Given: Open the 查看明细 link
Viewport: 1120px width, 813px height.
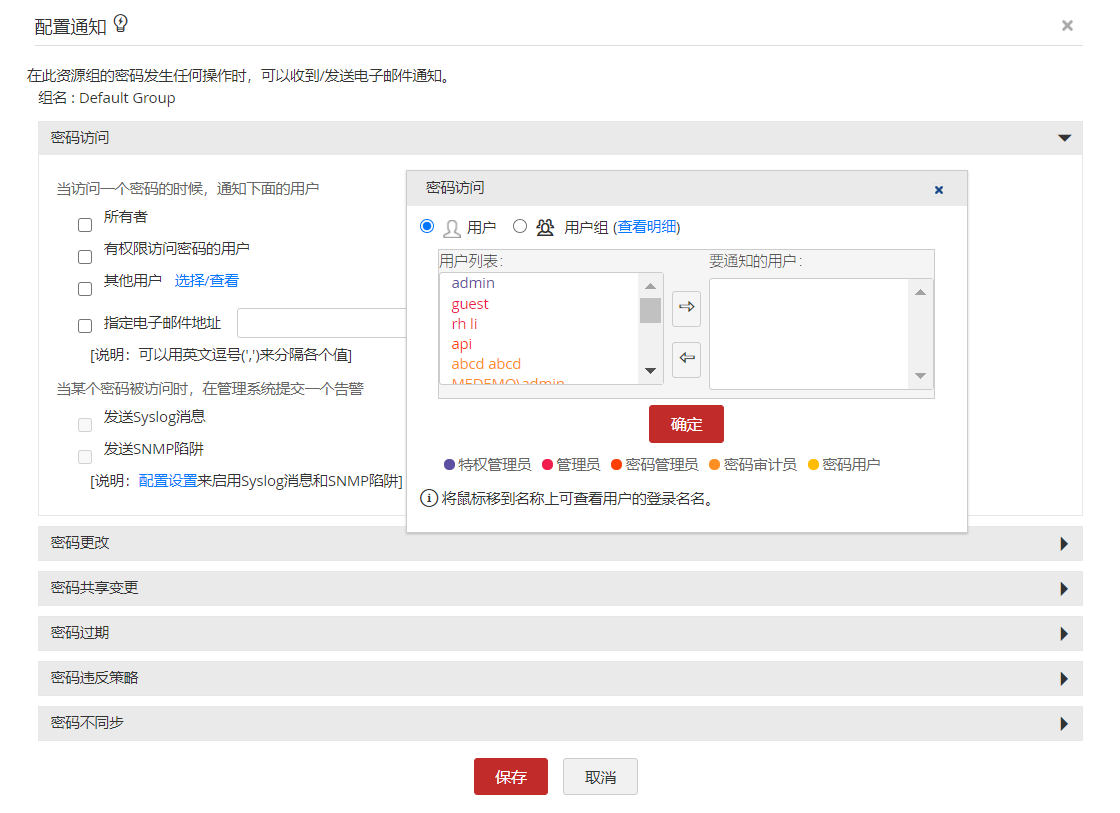Looking at the screenshot, I should pos(646,226).
